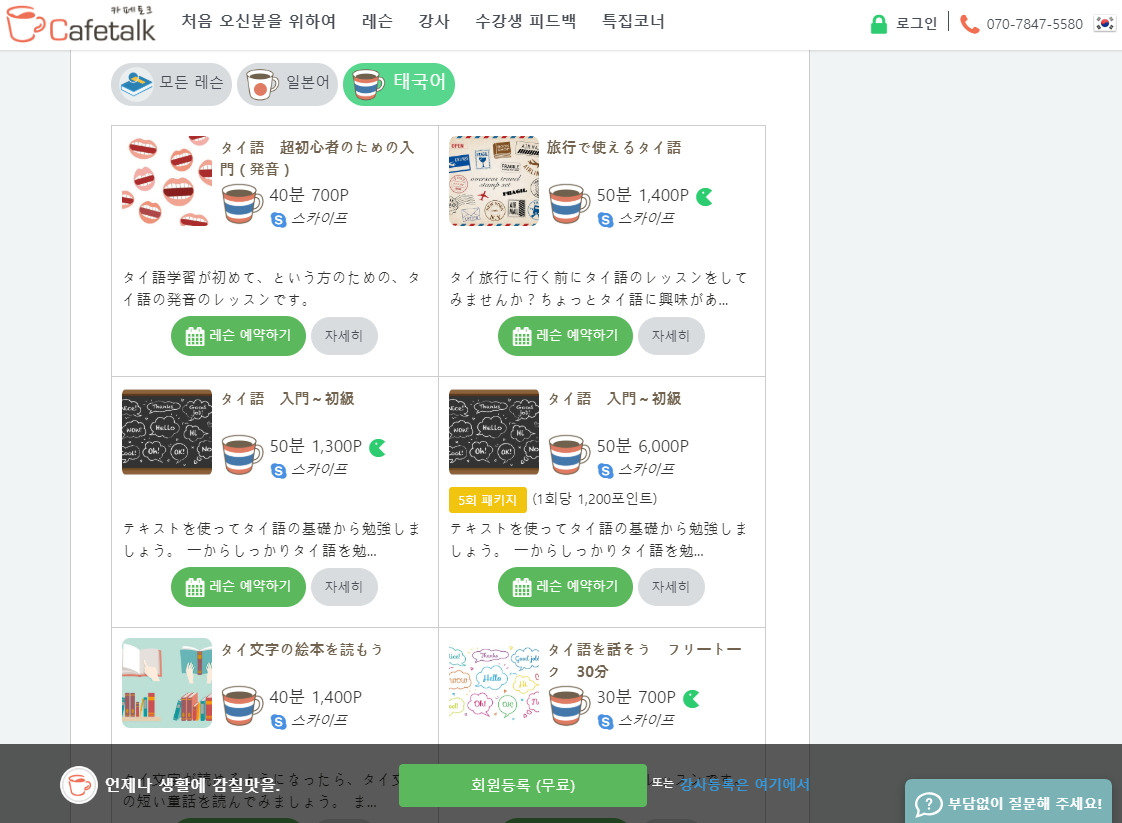
Task: Click phone number 070-7847-5580
Action: (x=1035, y=24)
